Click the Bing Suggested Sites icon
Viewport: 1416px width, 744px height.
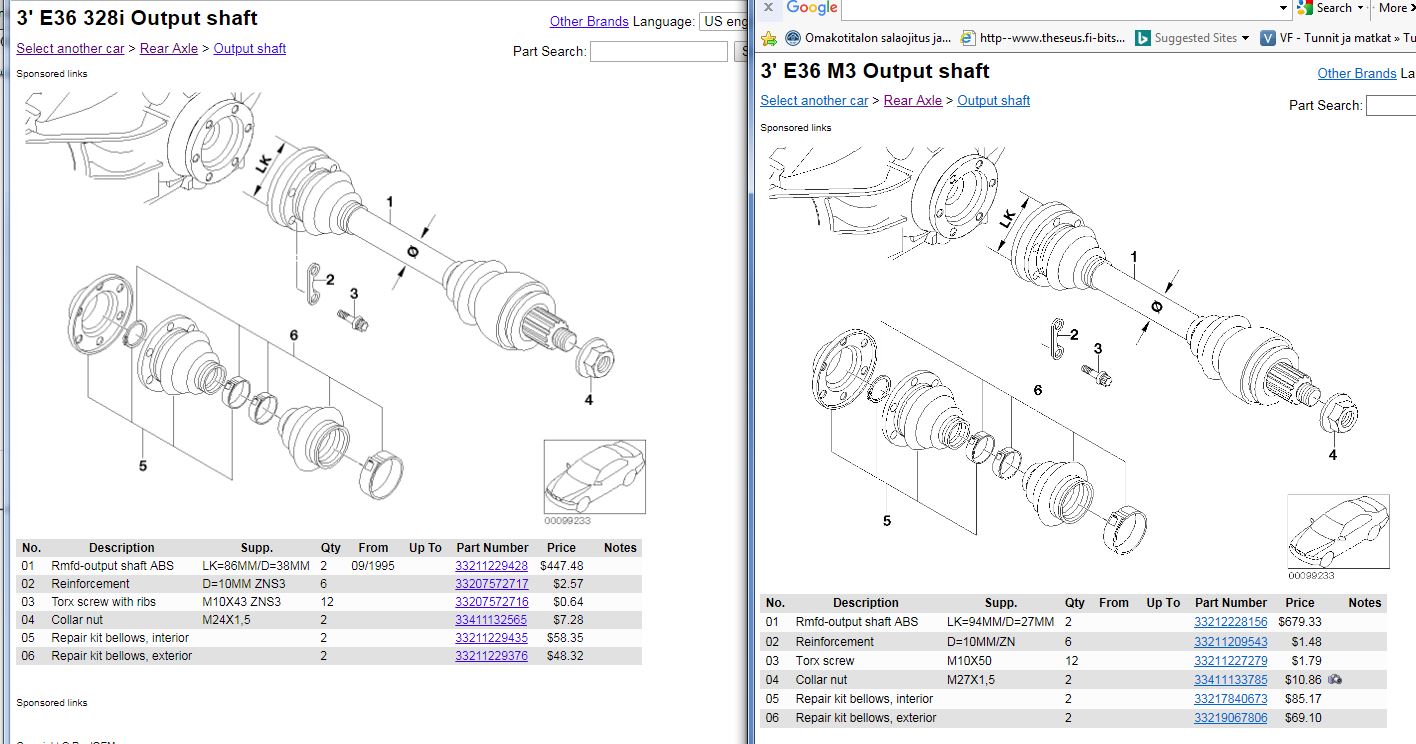pos(1143,38)
